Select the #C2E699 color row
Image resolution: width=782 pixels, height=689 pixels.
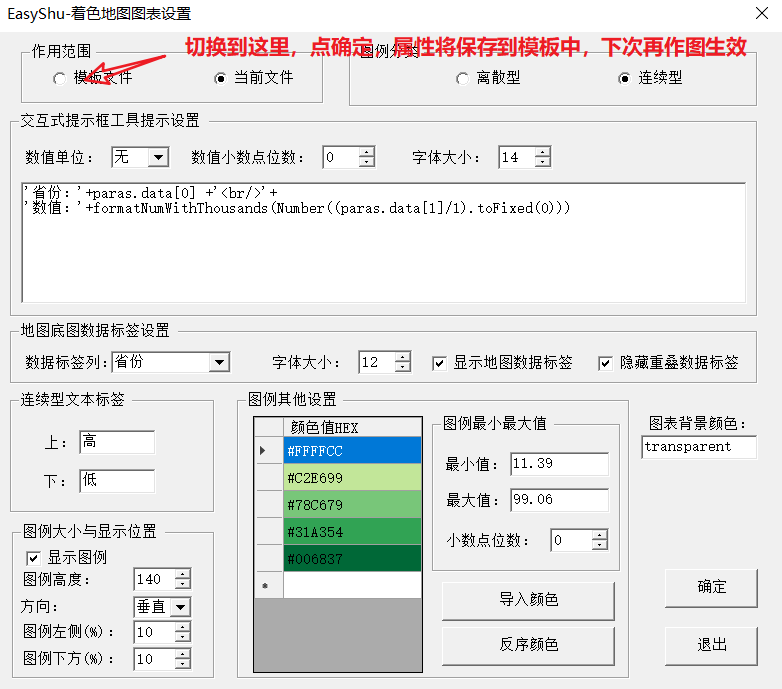[352, 478]
